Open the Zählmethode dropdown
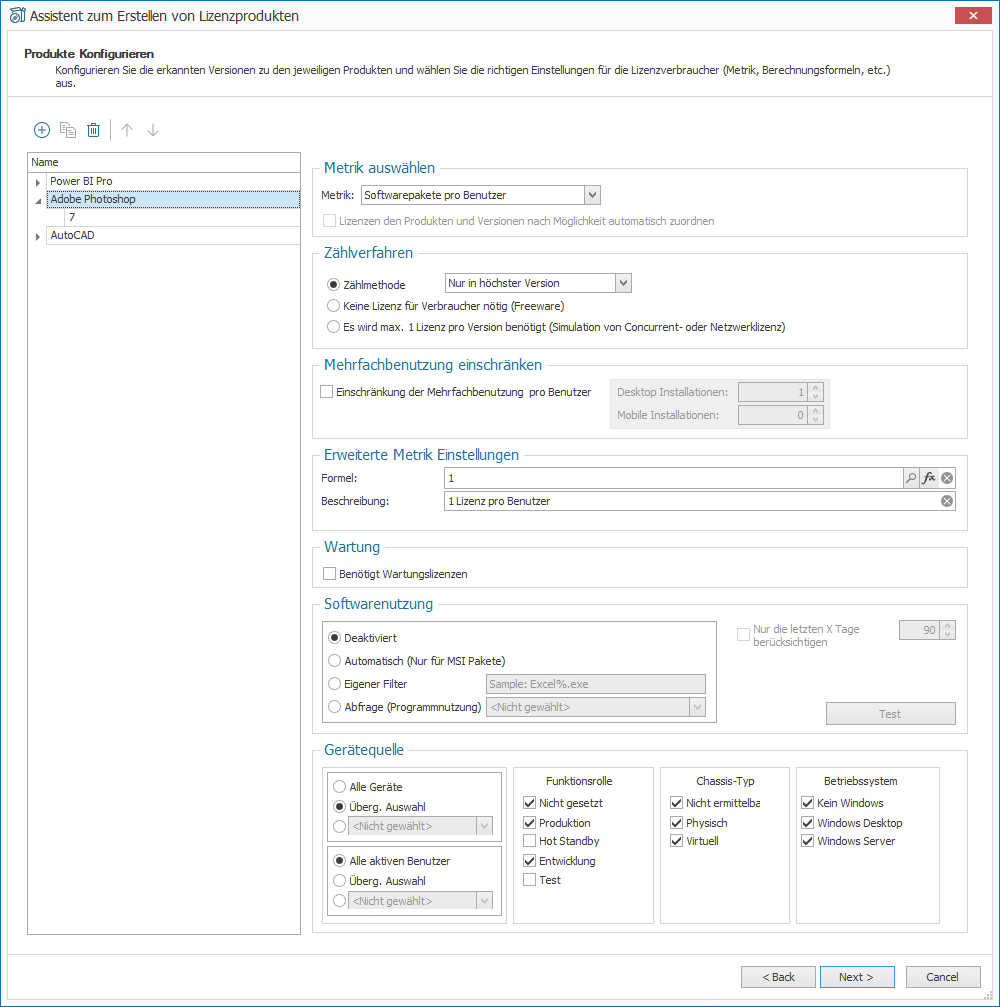The image size is (1000, 1007). click(x=623, y=283)
